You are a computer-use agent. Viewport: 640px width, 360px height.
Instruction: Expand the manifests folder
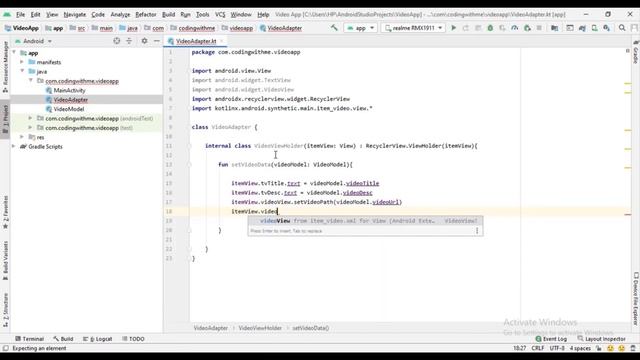pos(22,62)
